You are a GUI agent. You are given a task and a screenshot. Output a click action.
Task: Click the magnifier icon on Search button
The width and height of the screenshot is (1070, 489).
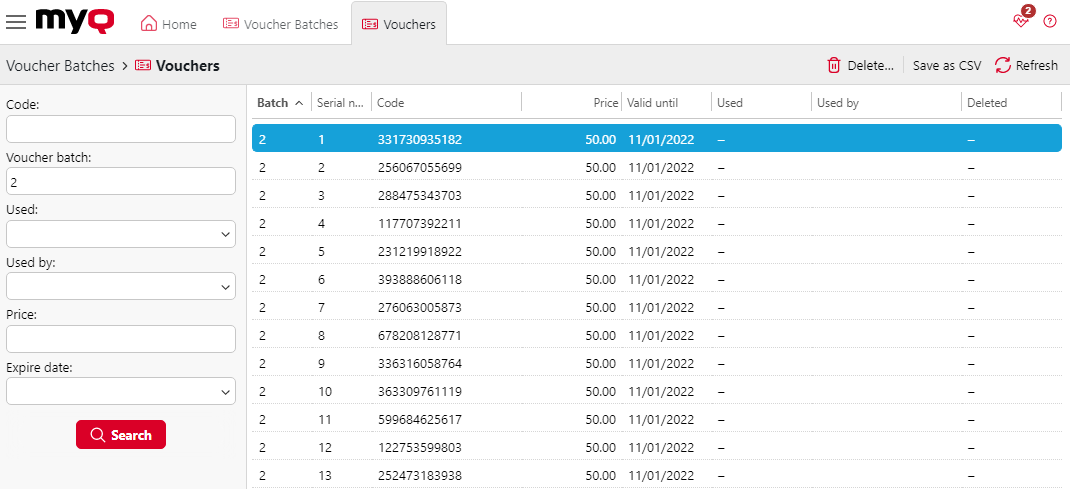97,435
